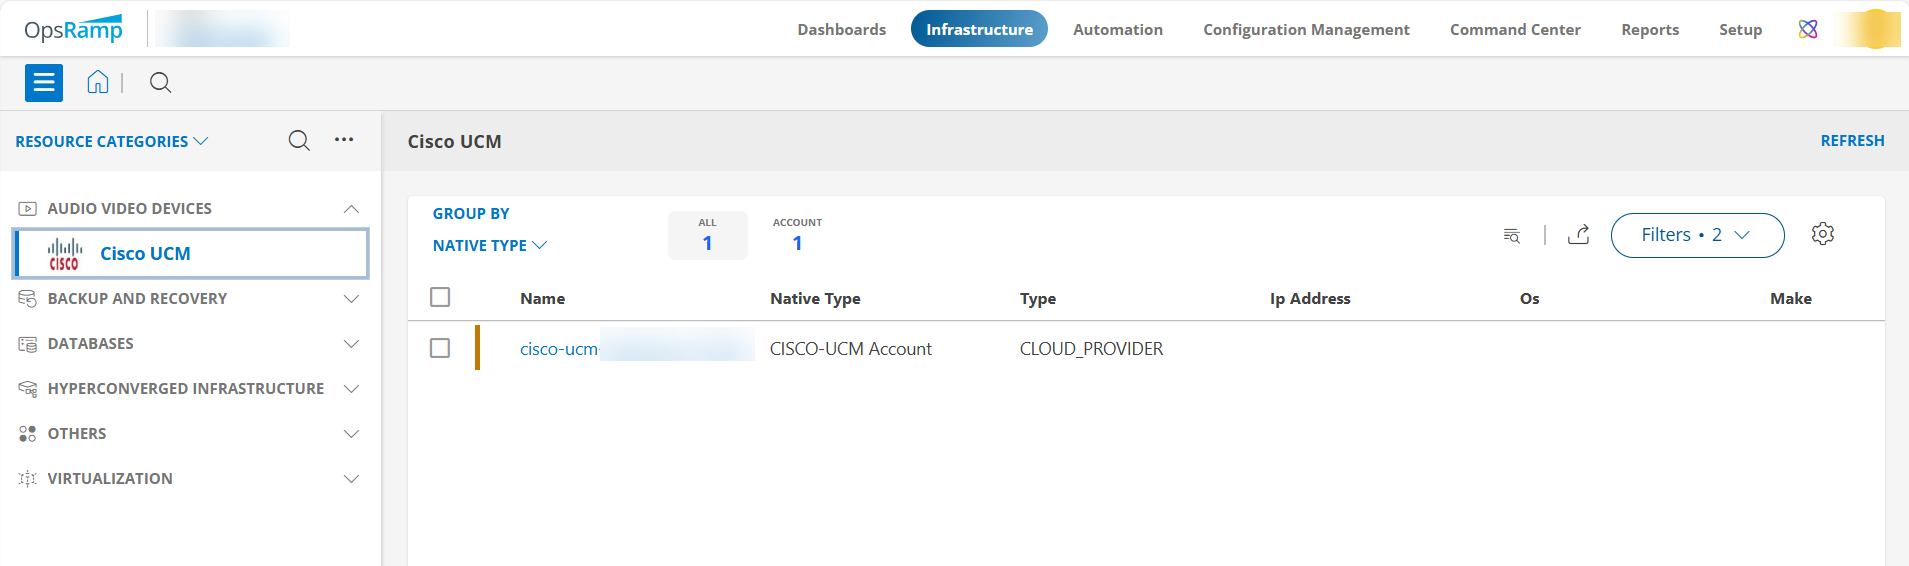Go to the home icon
This screenshot has height=566, width=1909.
(x=97, y=82)
